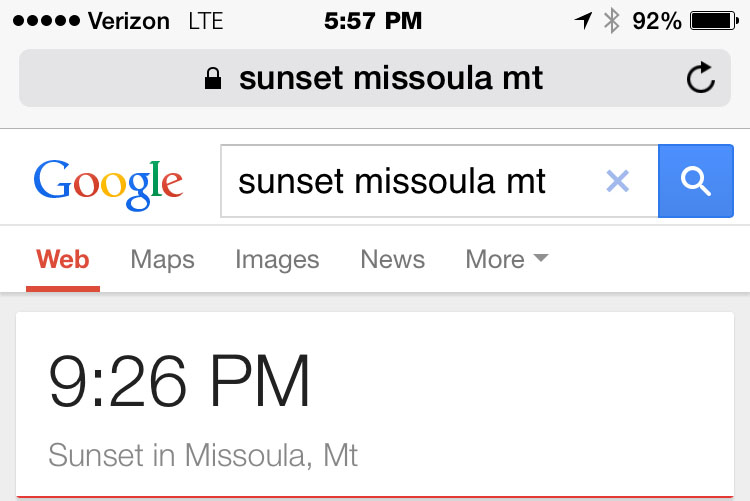This screenshot has height=501, width=750.
Task: Clear the search text with the X icon
Action: (618, 181)
